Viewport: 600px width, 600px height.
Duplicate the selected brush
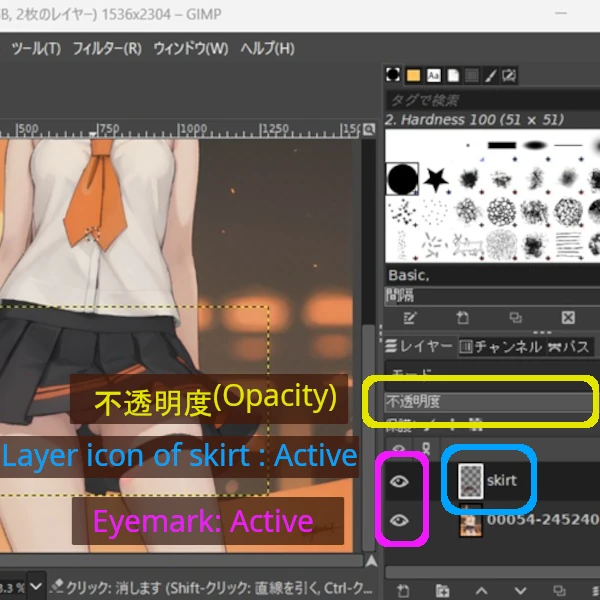click(515, 318)
